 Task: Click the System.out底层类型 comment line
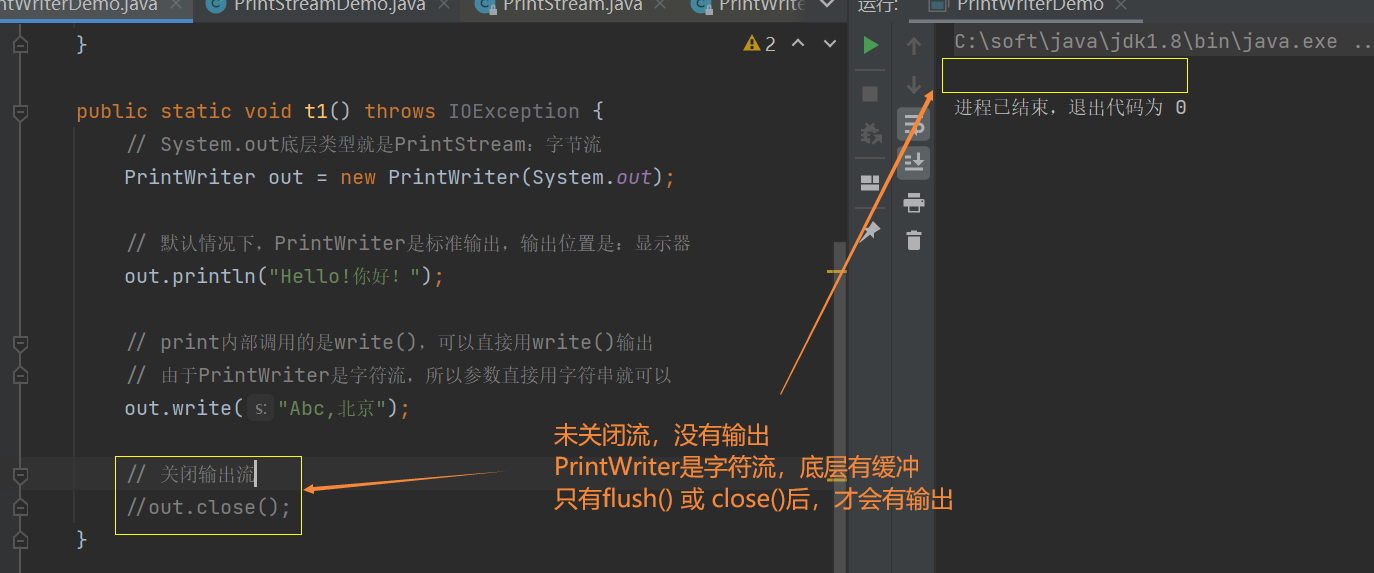coord(365,144)
